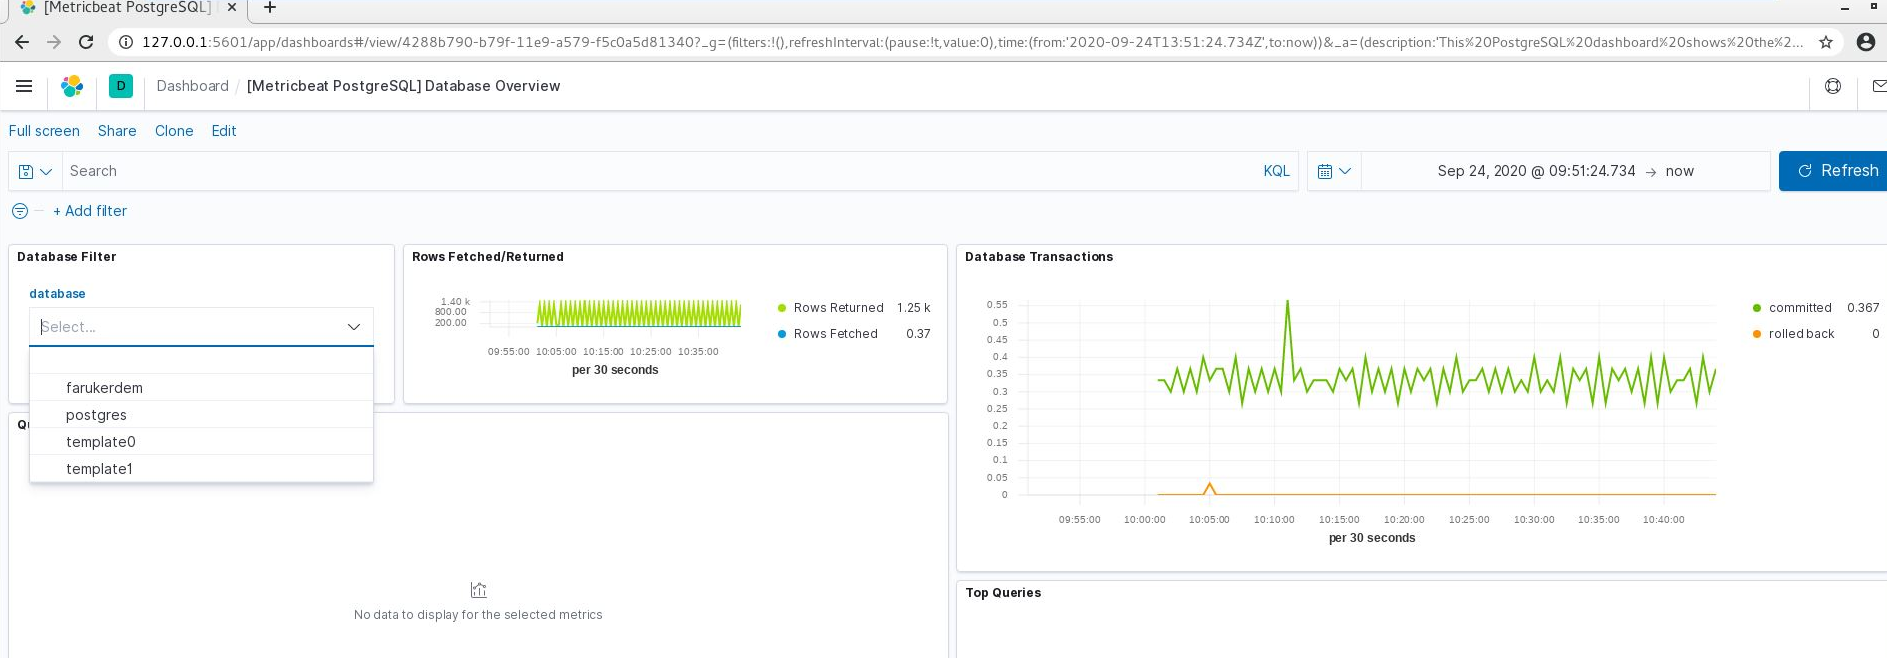Choose postgres from the database list

pos(201,415)
